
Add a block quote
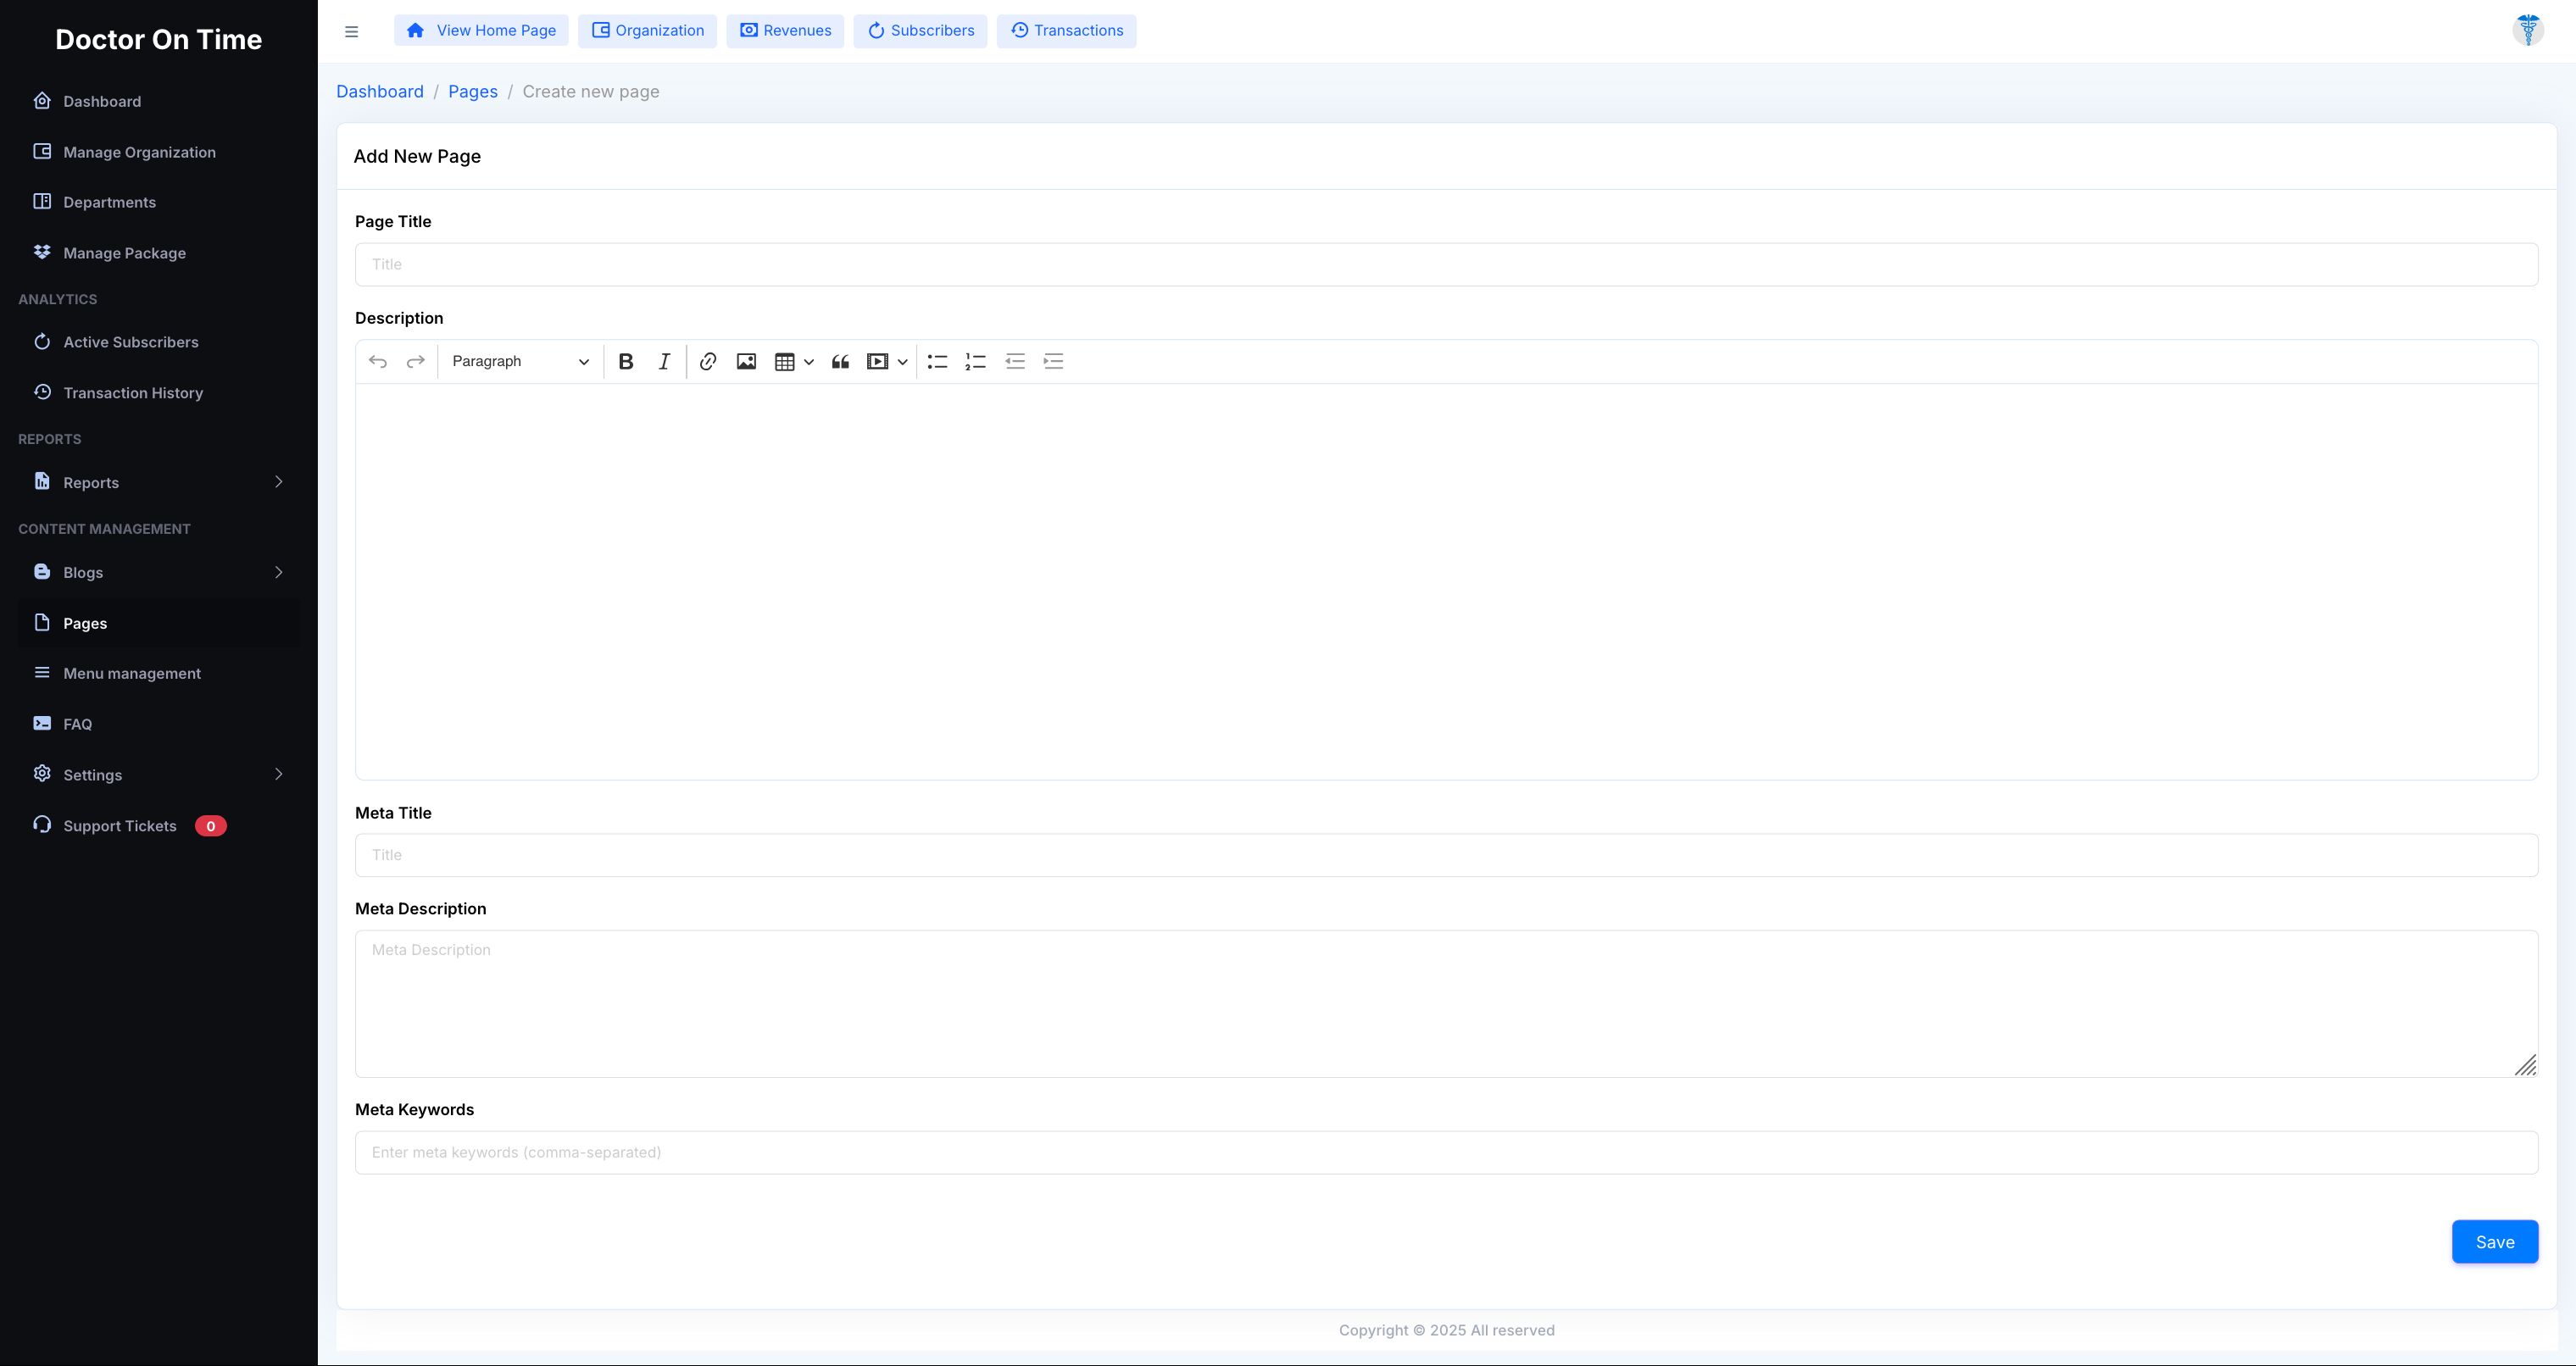(x=840, y=362)
